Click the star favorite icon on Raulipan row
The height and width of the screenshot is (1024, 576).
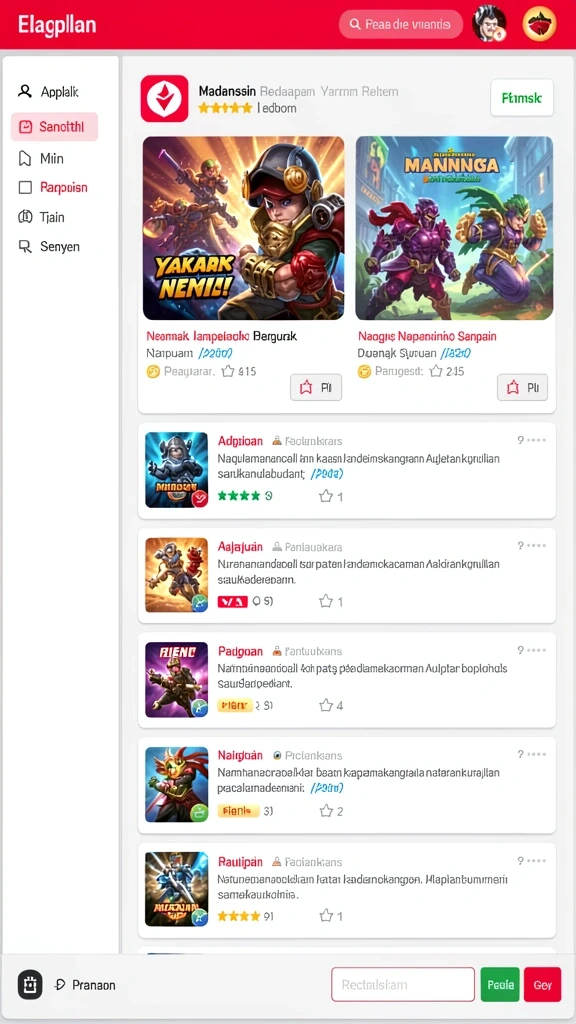(x=326, y=916)
